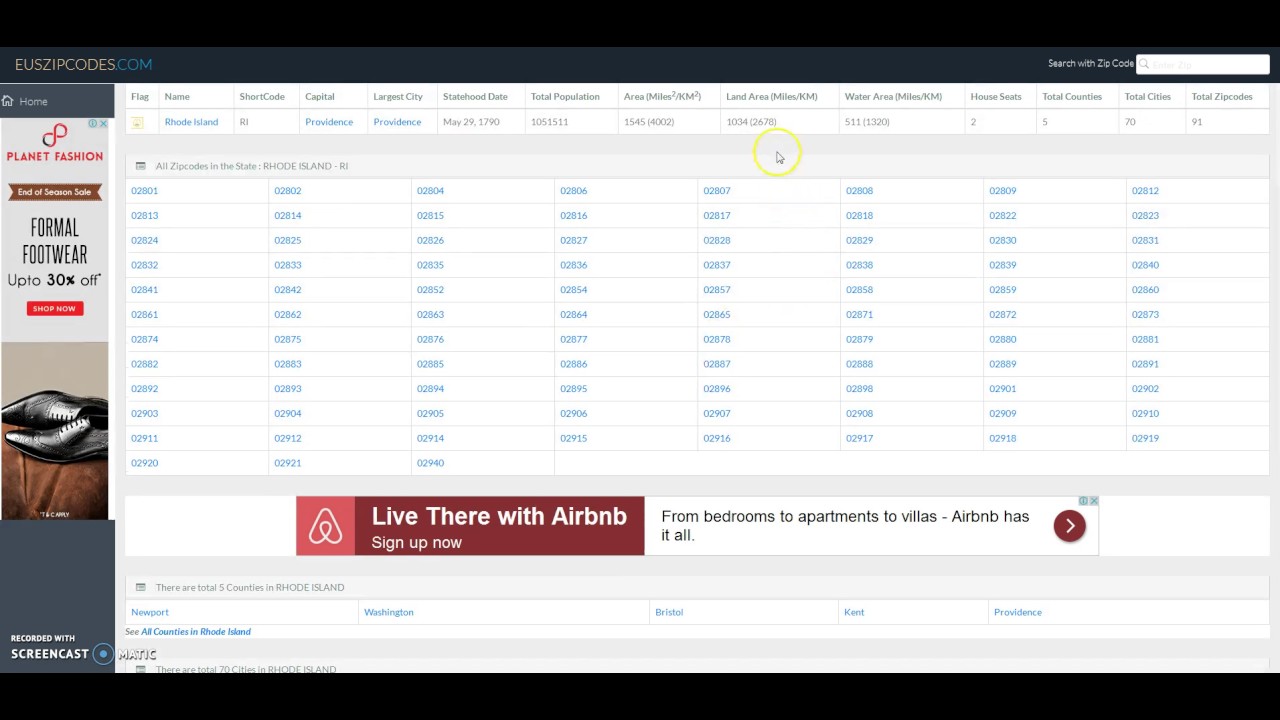Open zip code 02940
The image size is (1280, 720).
tap(430, 463)
